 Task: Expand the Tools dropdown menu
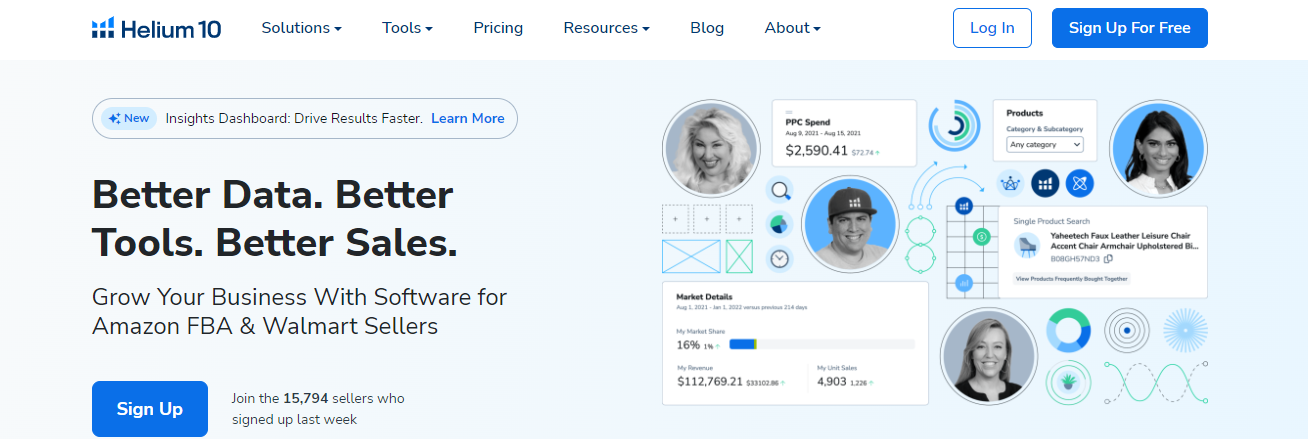[407, 28]
